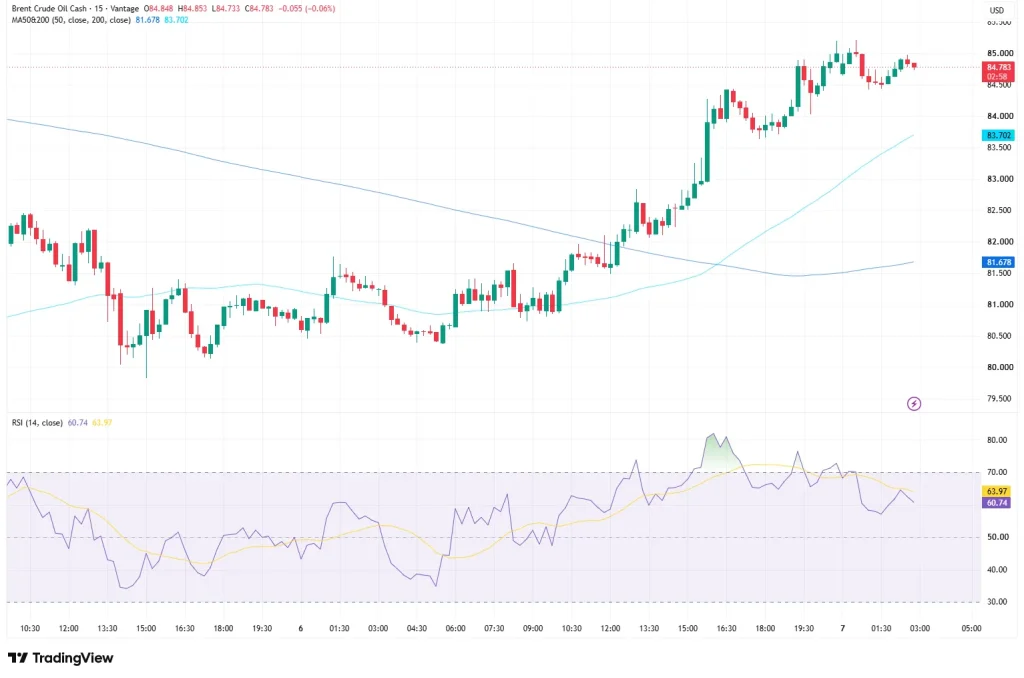The image size is (1024, 678).
Task: Click the 50.00 RSI scale label
Action: click(997, 537)
